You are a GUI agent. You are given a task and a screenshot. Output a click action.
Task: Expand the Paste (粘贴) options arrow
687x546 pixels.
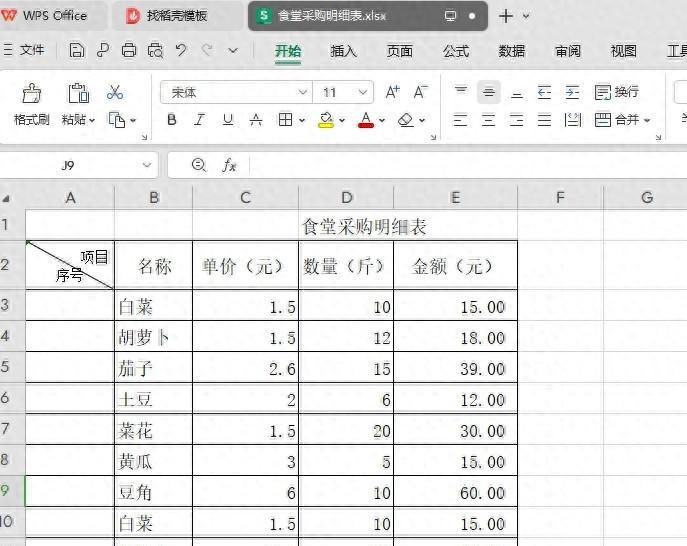coord(92,120)
